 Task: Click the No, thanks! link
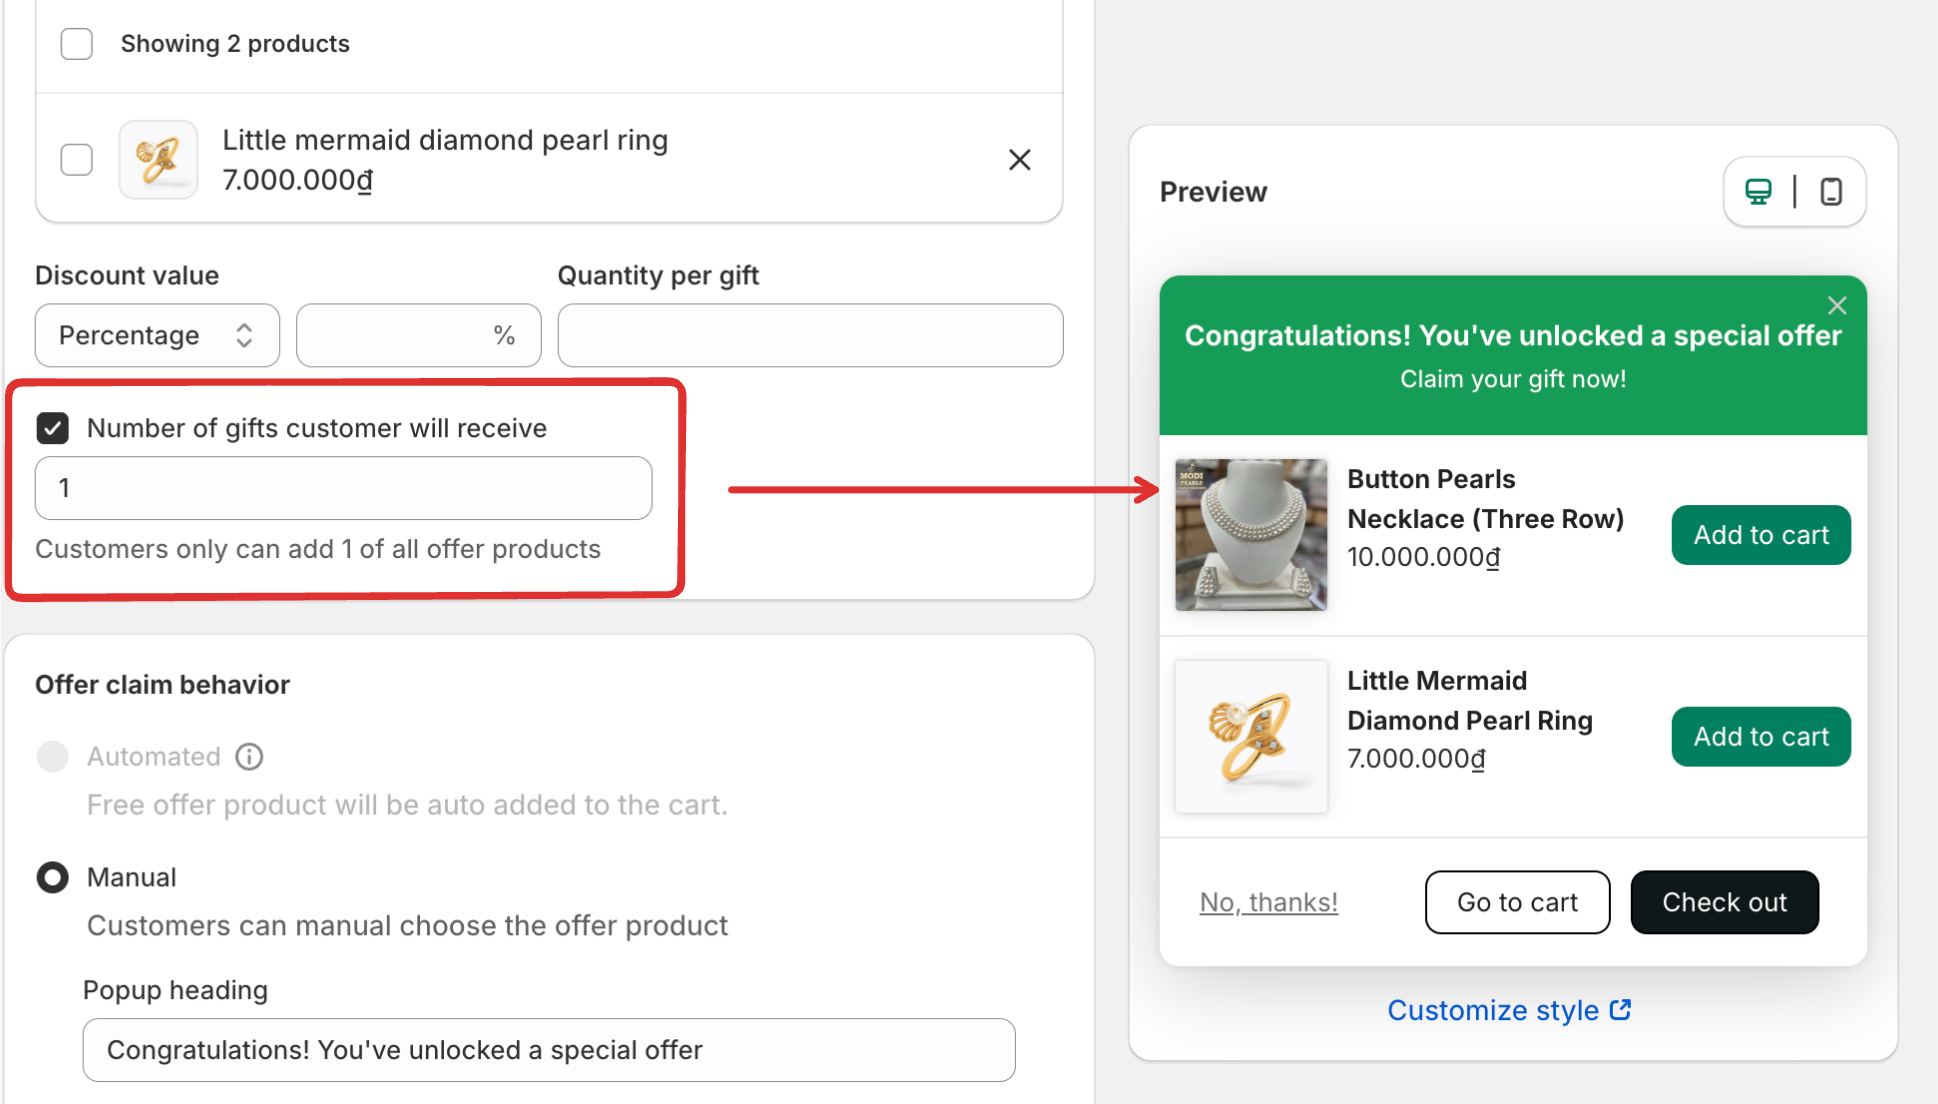pyautogui.click(x=1268, y=902)
